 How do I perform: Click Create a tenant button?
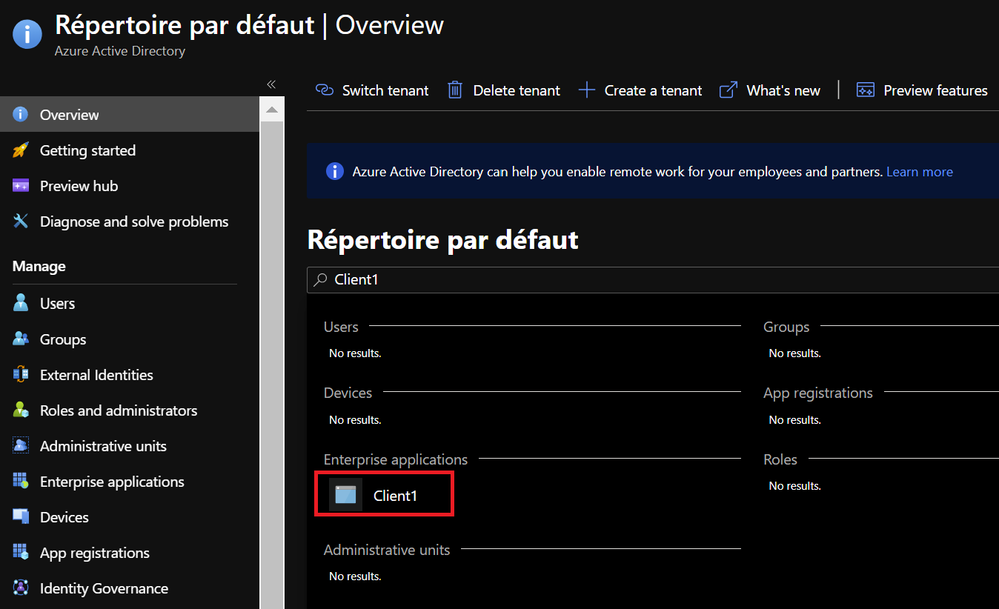click(x=640, y=90)
